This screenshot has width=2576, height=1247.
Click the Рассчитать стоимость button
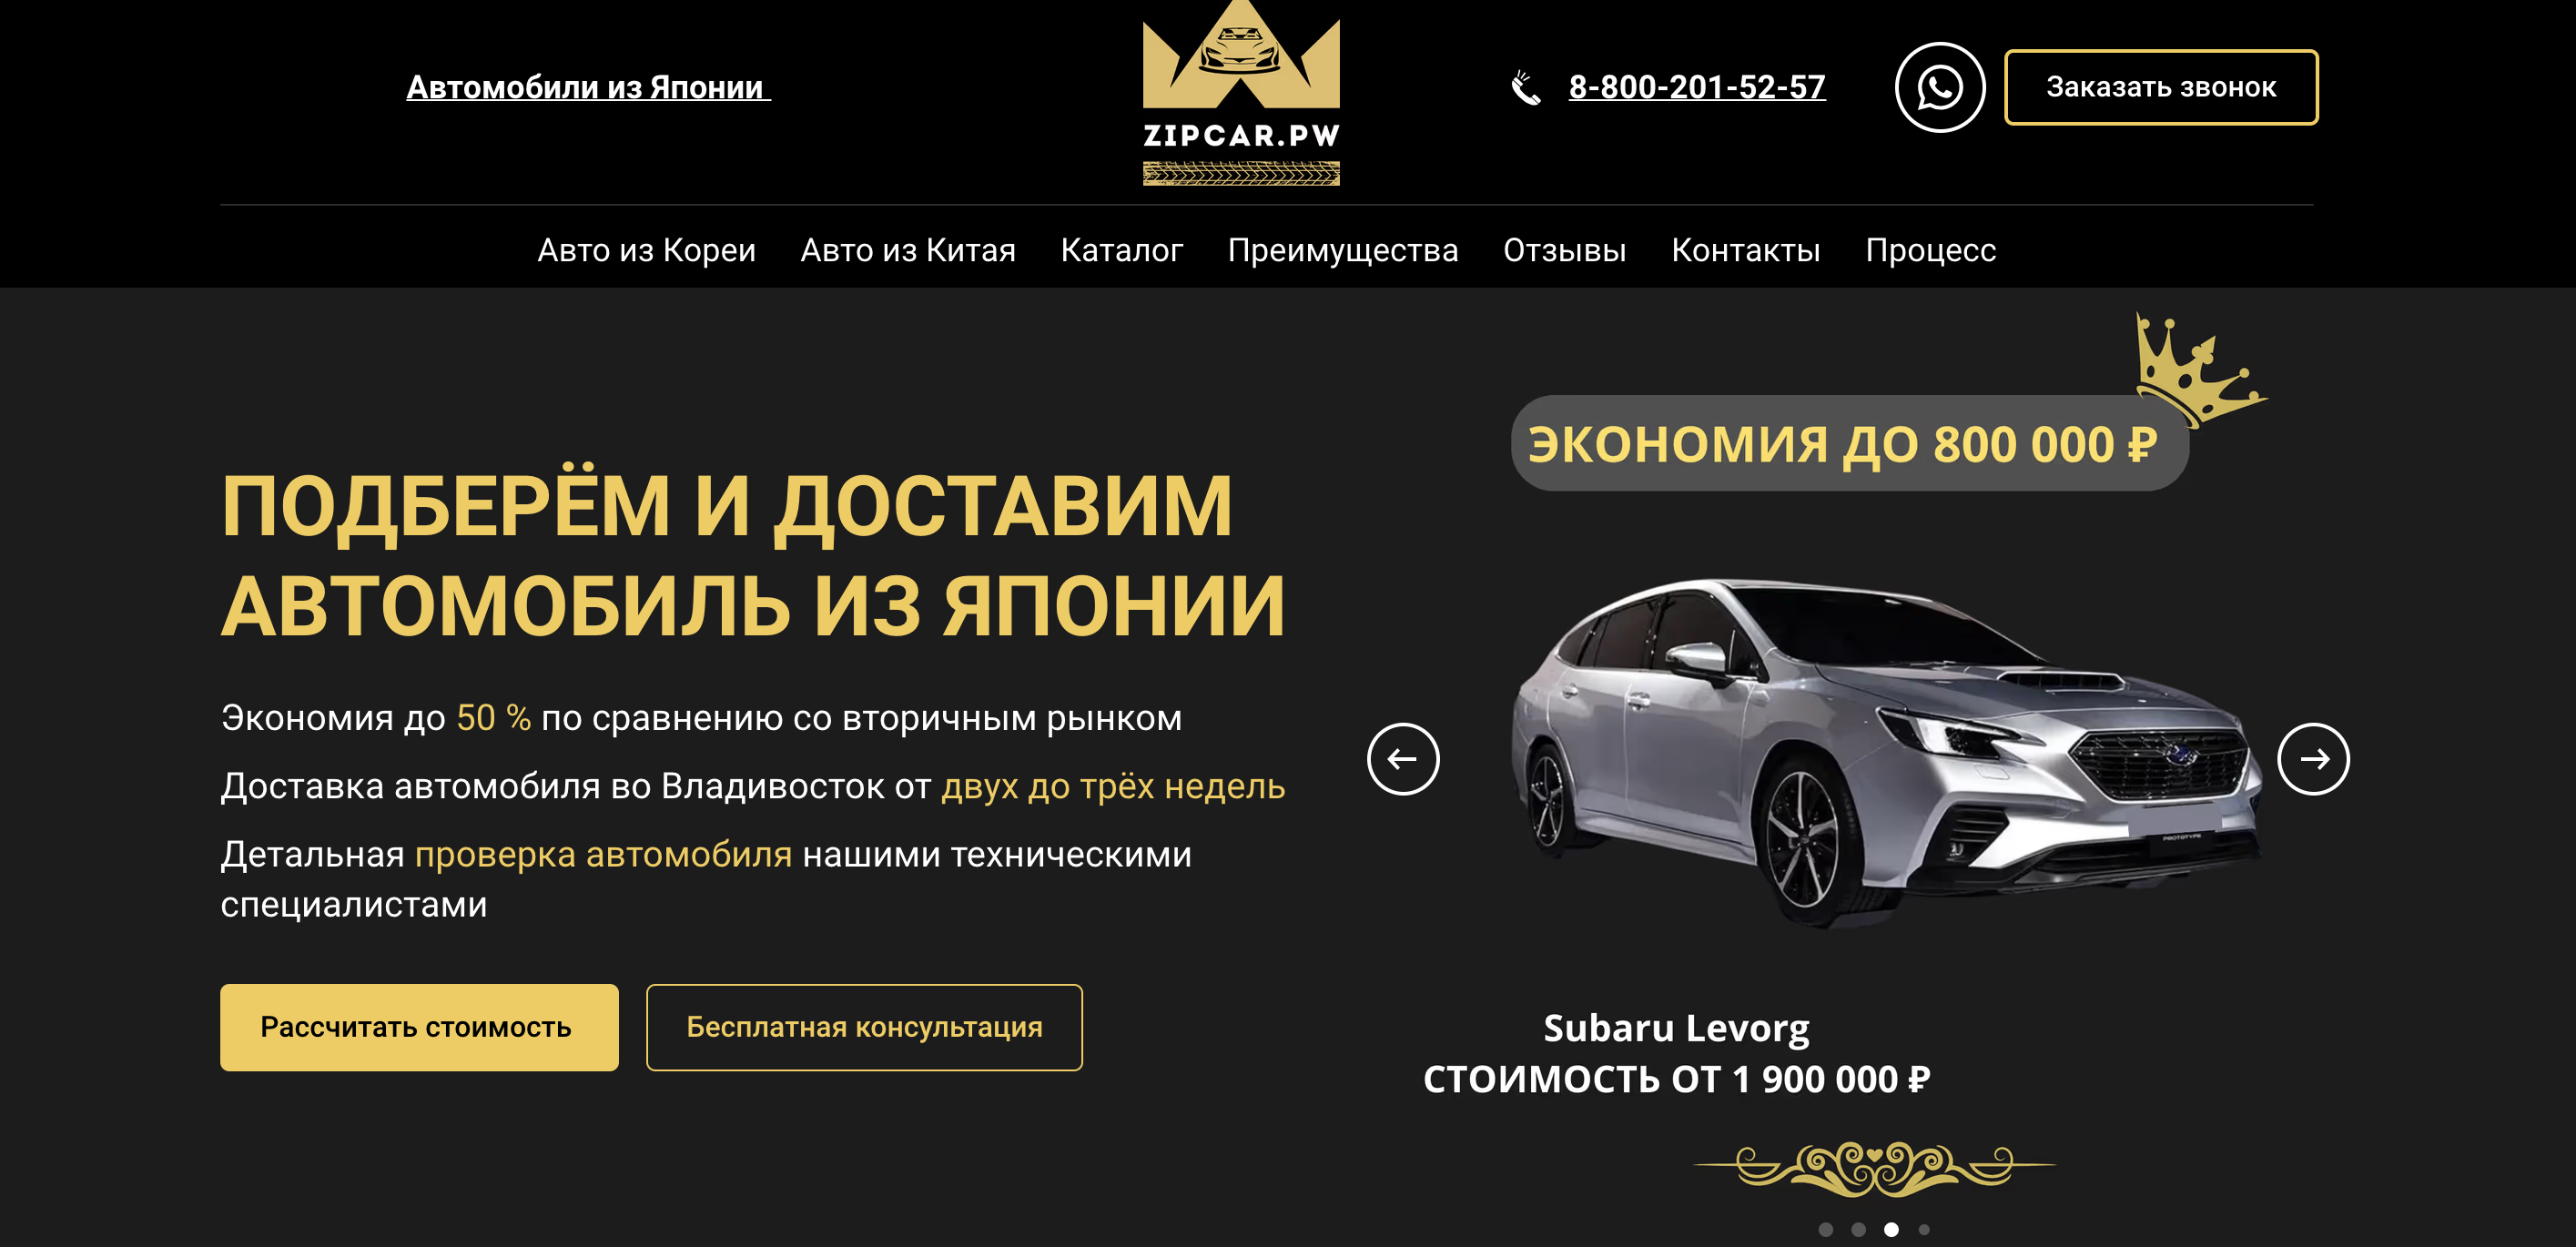click(x=419, y=1027)
